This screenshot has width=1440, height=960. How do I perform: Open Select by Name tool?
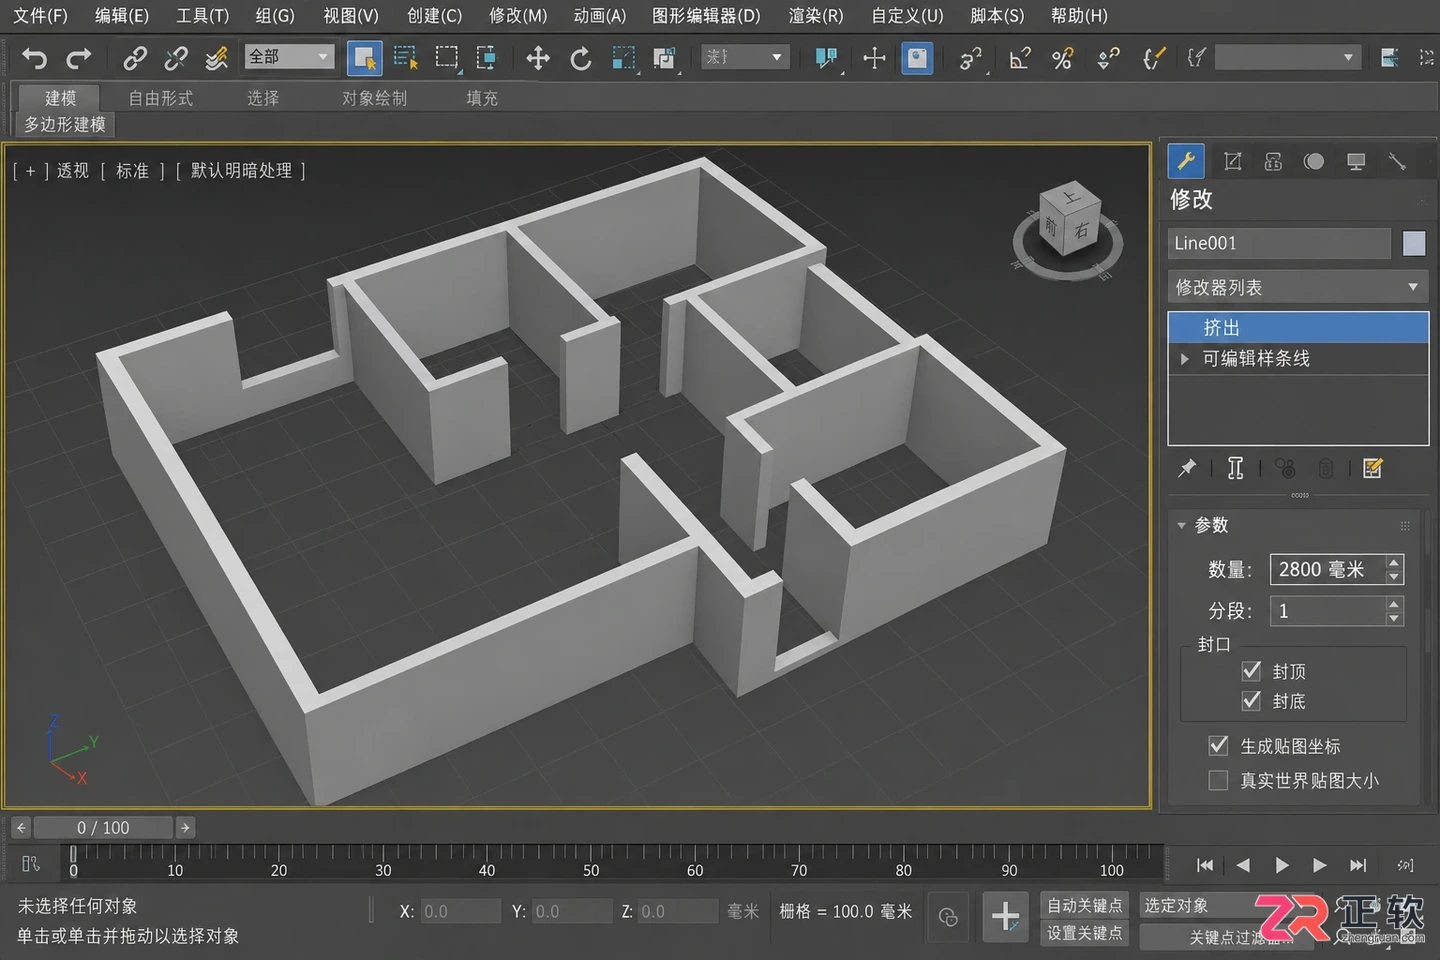tap(405, 58)
